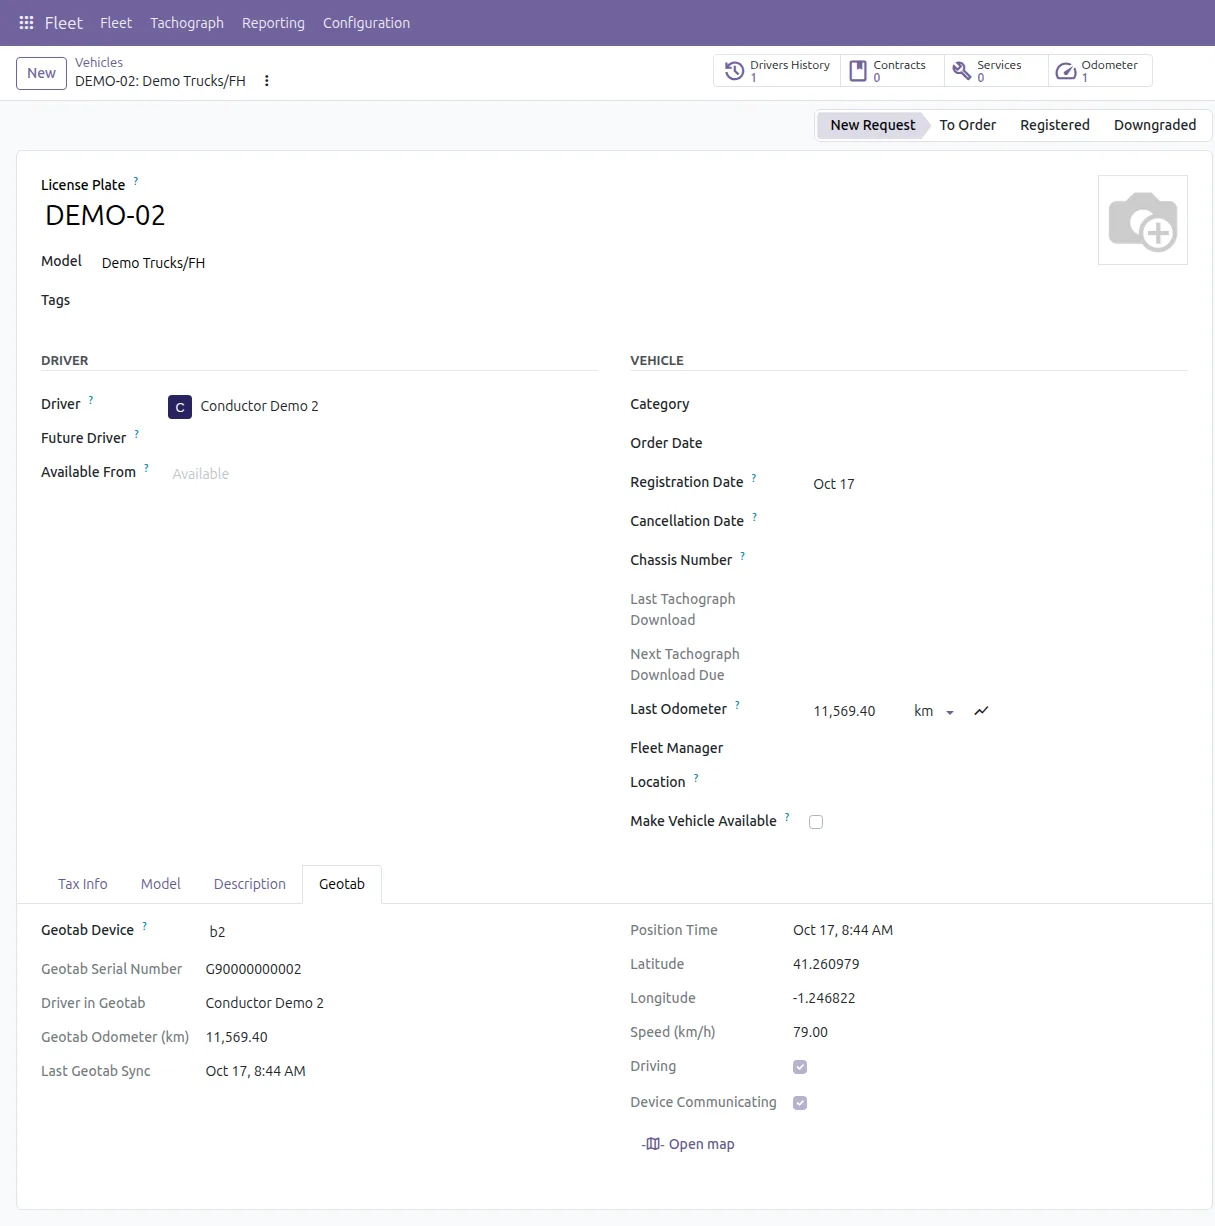The height and width of the screenshot is (1226, 1215).
Task: Show help tooltip for Future Driver
Action: coord(137,434)
